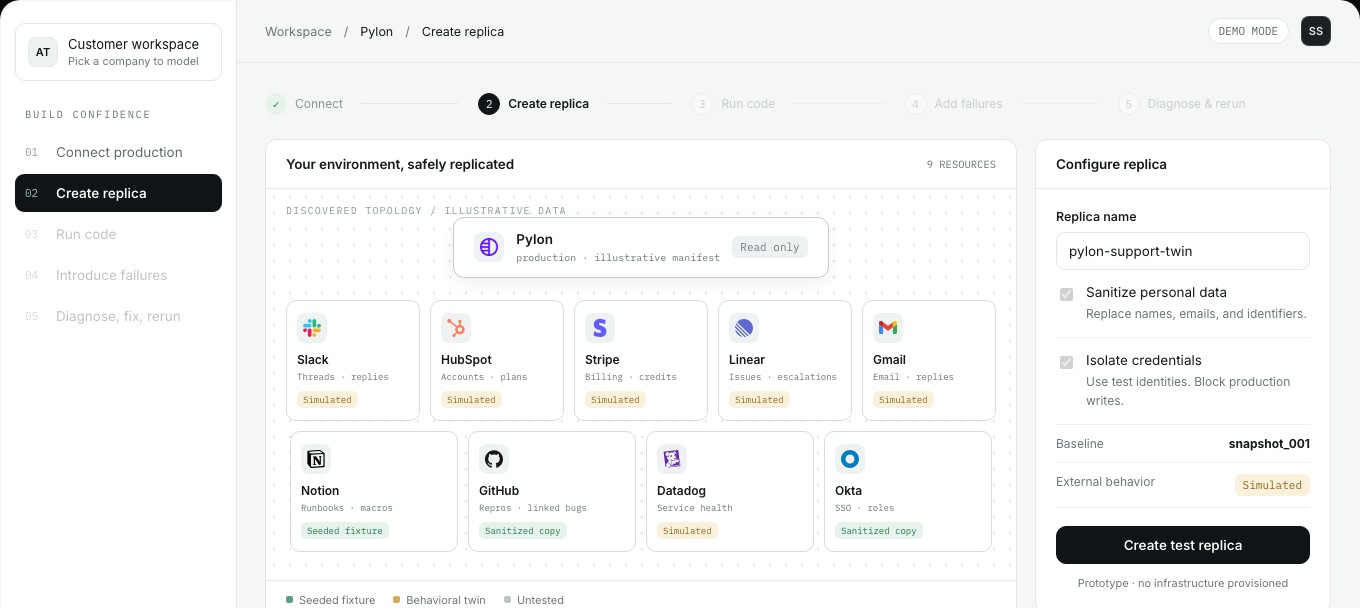Select Create replica sidebar item
Image resolution: width=1360 pixels, height=608 pixels.
click(x=118, y=193)
